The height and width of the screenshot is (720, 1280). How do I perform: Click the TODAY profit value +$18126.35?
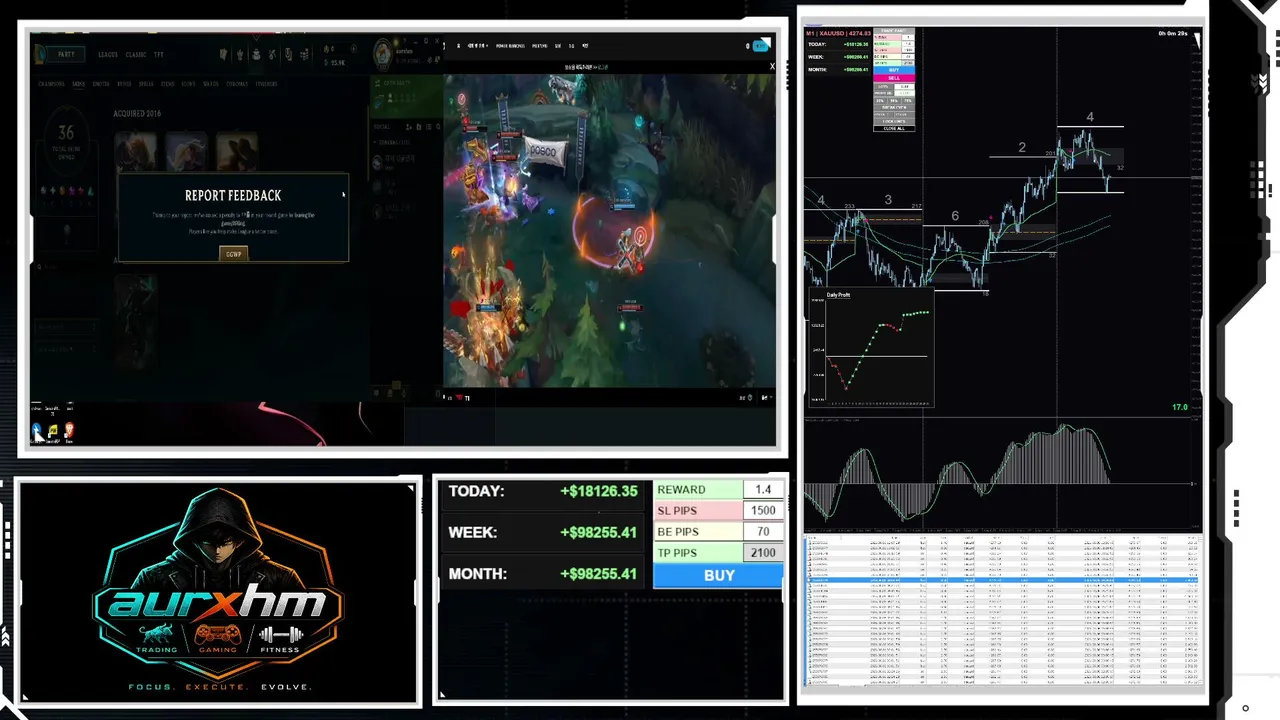[598, 491]
